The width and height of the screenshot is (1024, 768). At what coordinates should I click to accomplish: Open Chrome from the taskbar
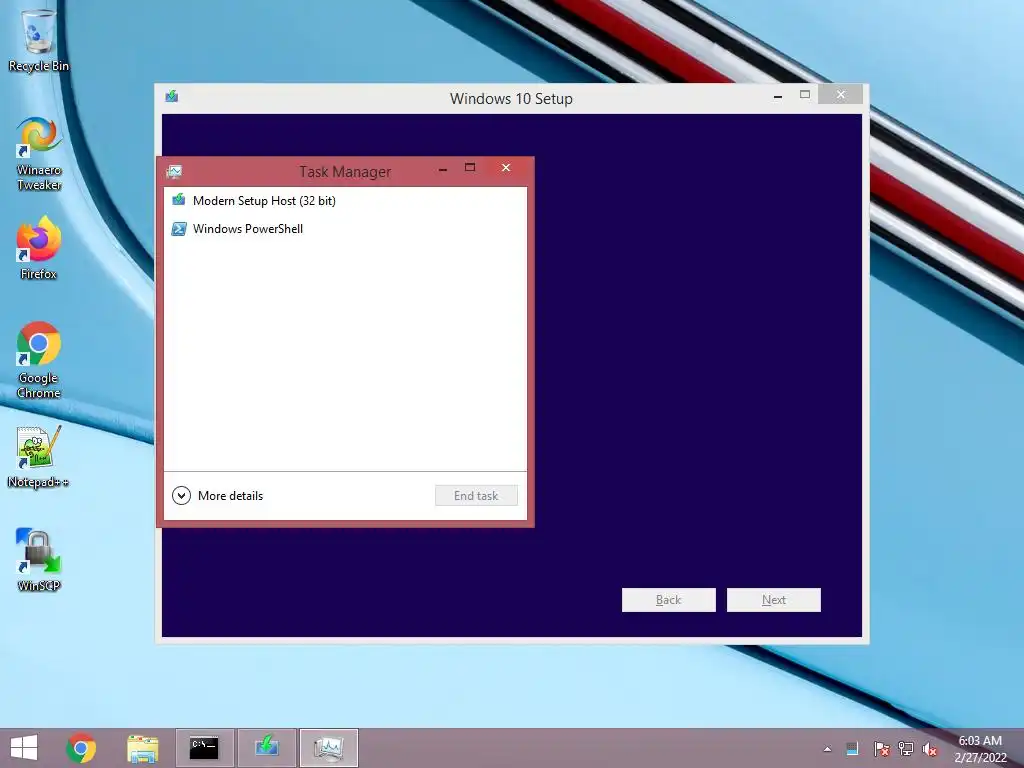(81, 748)
